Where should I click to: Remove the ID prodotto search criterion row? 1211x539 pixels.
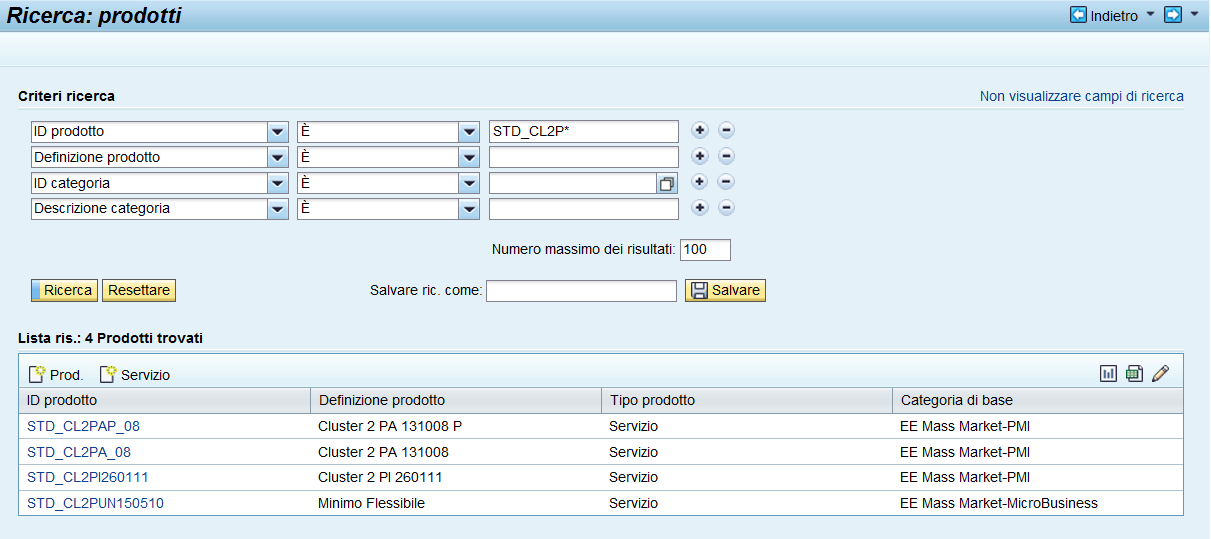click(727, 130)
